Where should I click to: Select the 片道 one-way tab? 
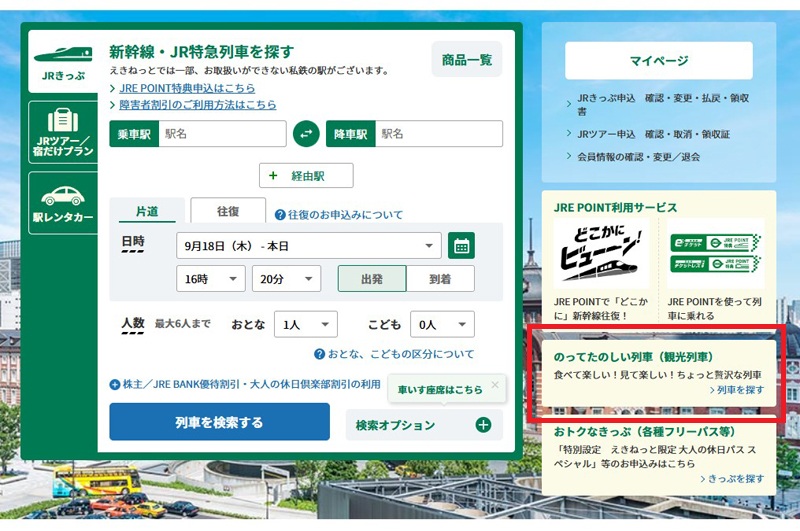147,211
